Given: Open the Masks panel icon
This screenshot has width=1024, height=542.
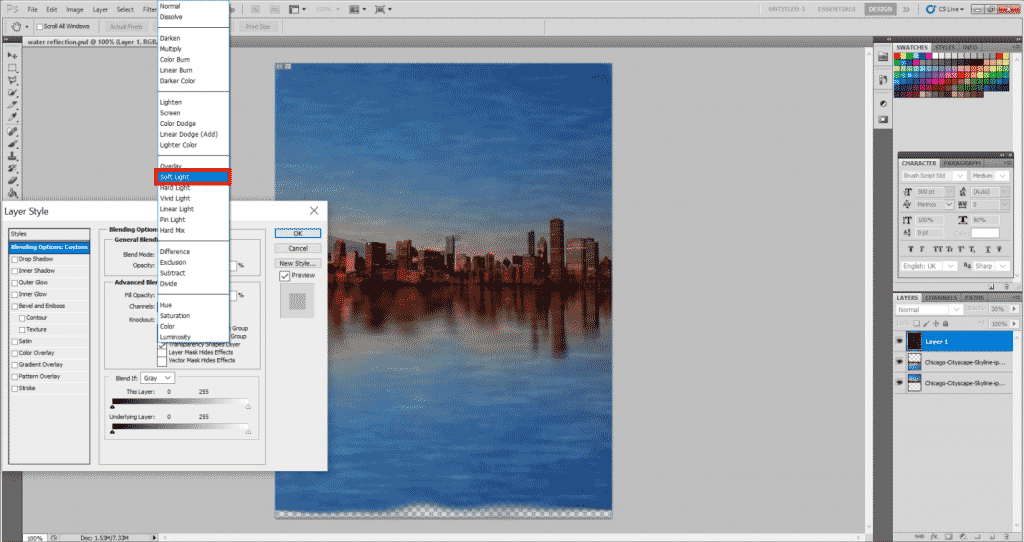Looking at the screenshot, I should [883, 120].
